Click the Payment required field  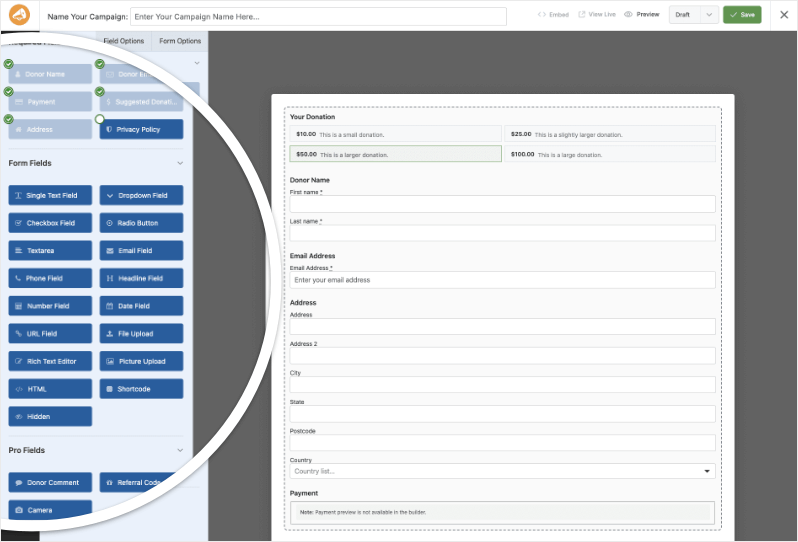[x=50, y=102]
